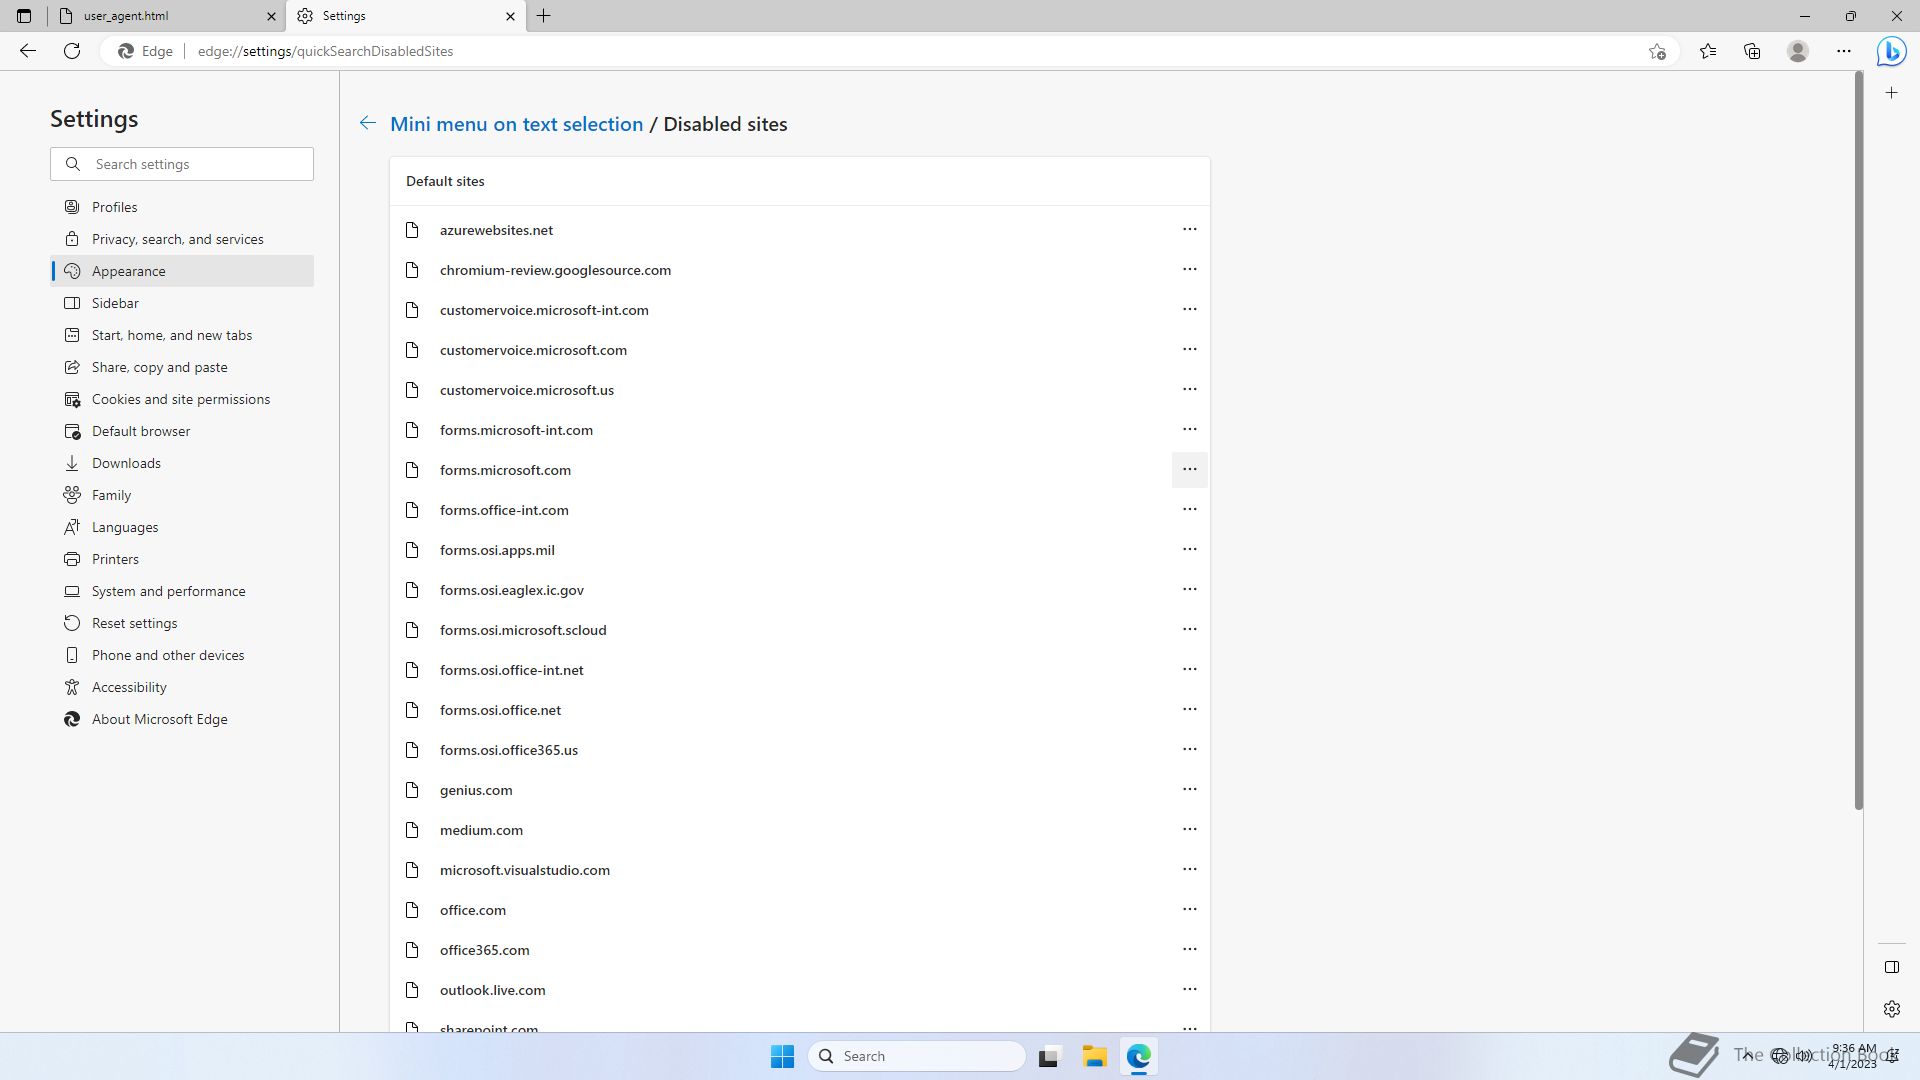Image resolution: width=1920 pixels, height=1080 pixels.
Task: Open Default browser settings
Action: tap(182, 431)
